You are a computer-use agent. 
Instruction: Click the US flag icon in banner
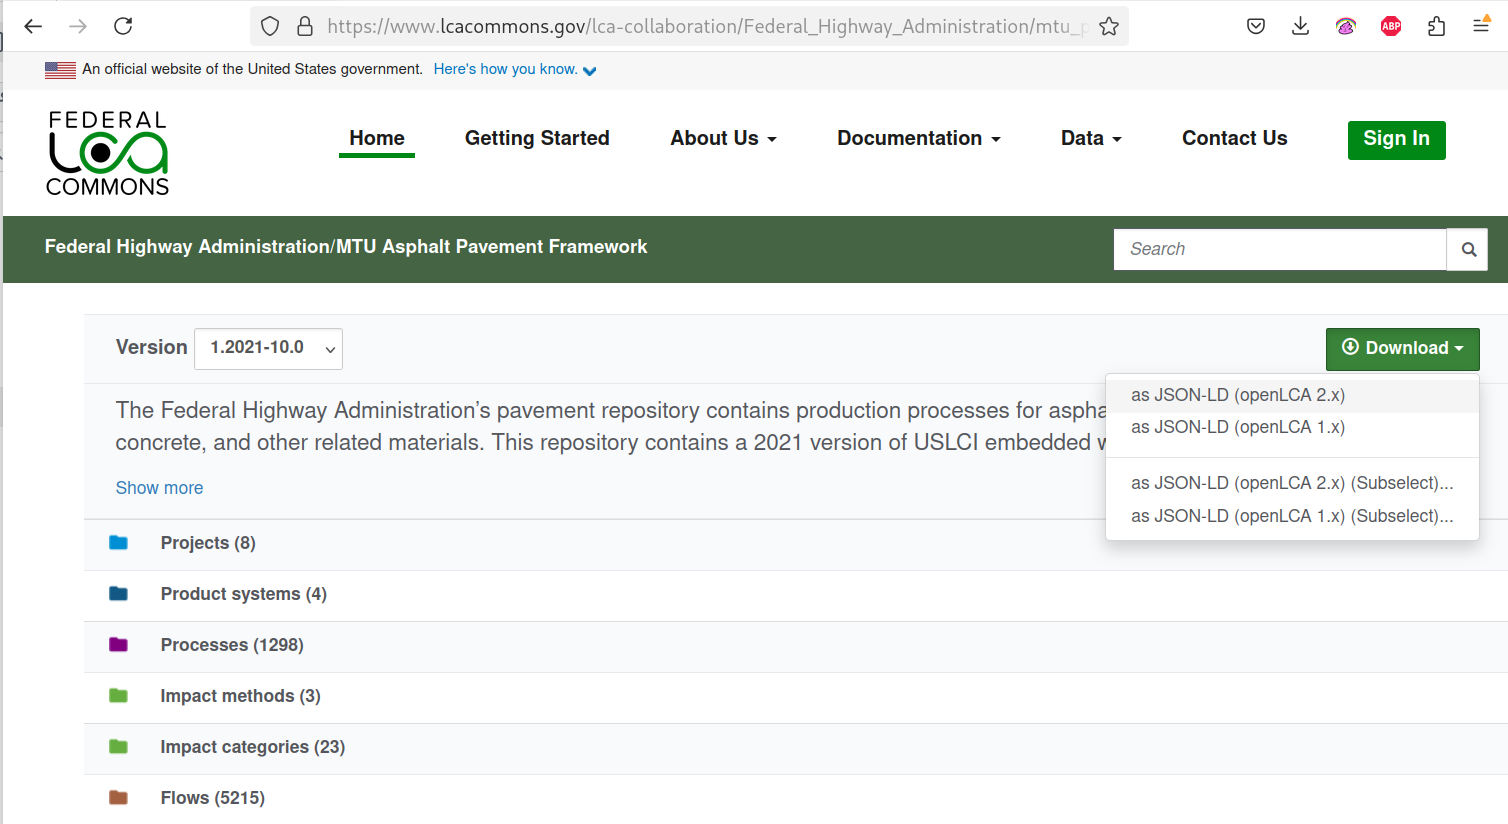point(60,70)
